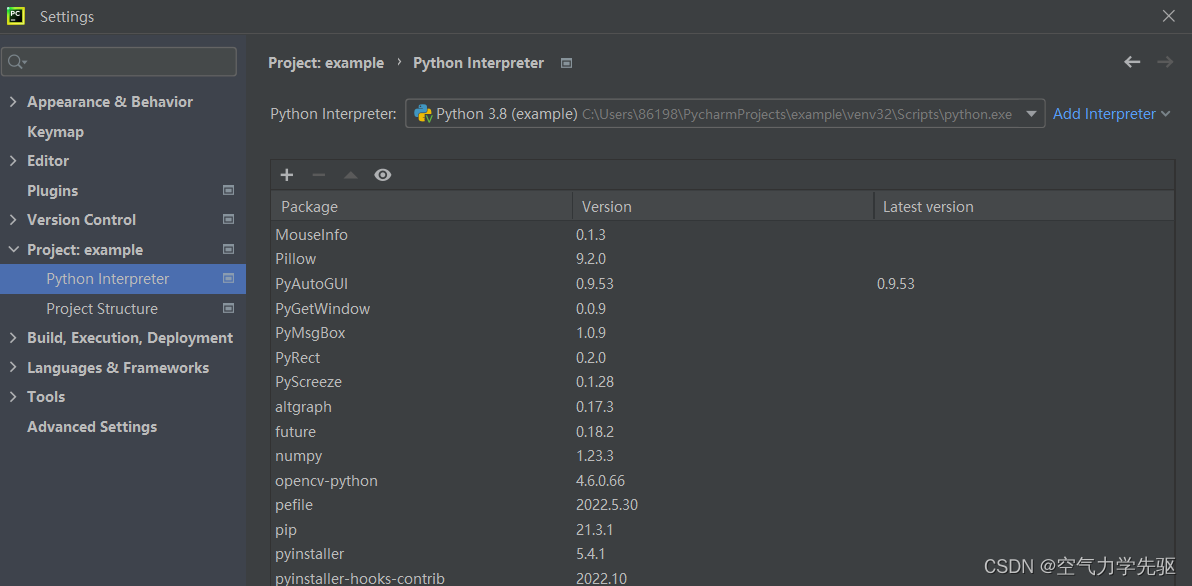Select the Project Structure item
The height and width of the screenshot is (586, 1192).
pyautogui.click(x=102, y=309)
